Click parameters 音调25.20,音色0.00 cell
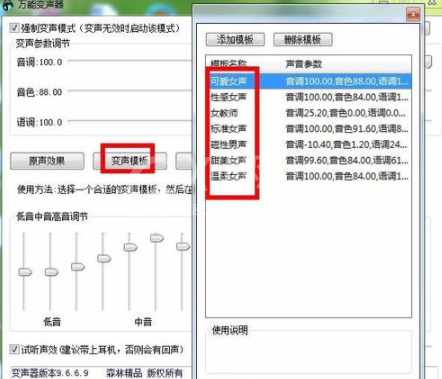The height and width of the screenshot is (379, 442). [346, 113]
